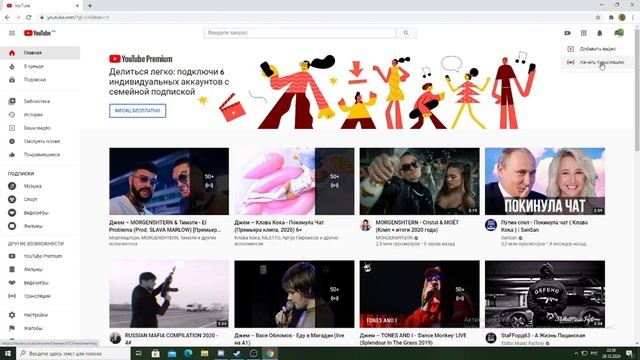This screenshot has height=360, width=640.
Task: Open Фильмы under Подписки
Action: coord(40,226)
